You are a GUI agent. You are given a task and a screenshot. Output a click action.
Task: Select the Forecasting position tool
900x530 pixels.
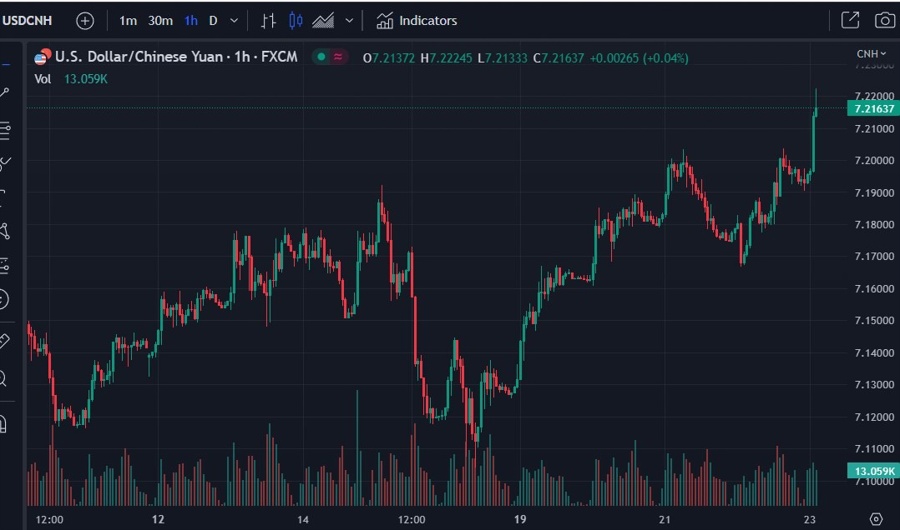click(5, 266)
